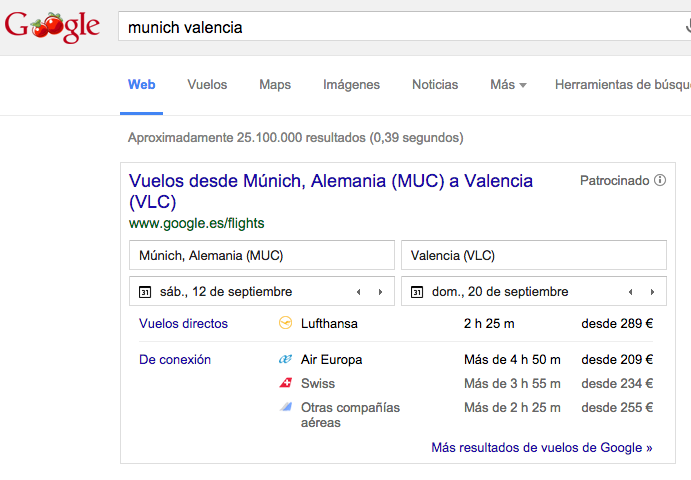Go to previous departure date
The width and height of the screenshot is (691, 480).
coord(359,292)
